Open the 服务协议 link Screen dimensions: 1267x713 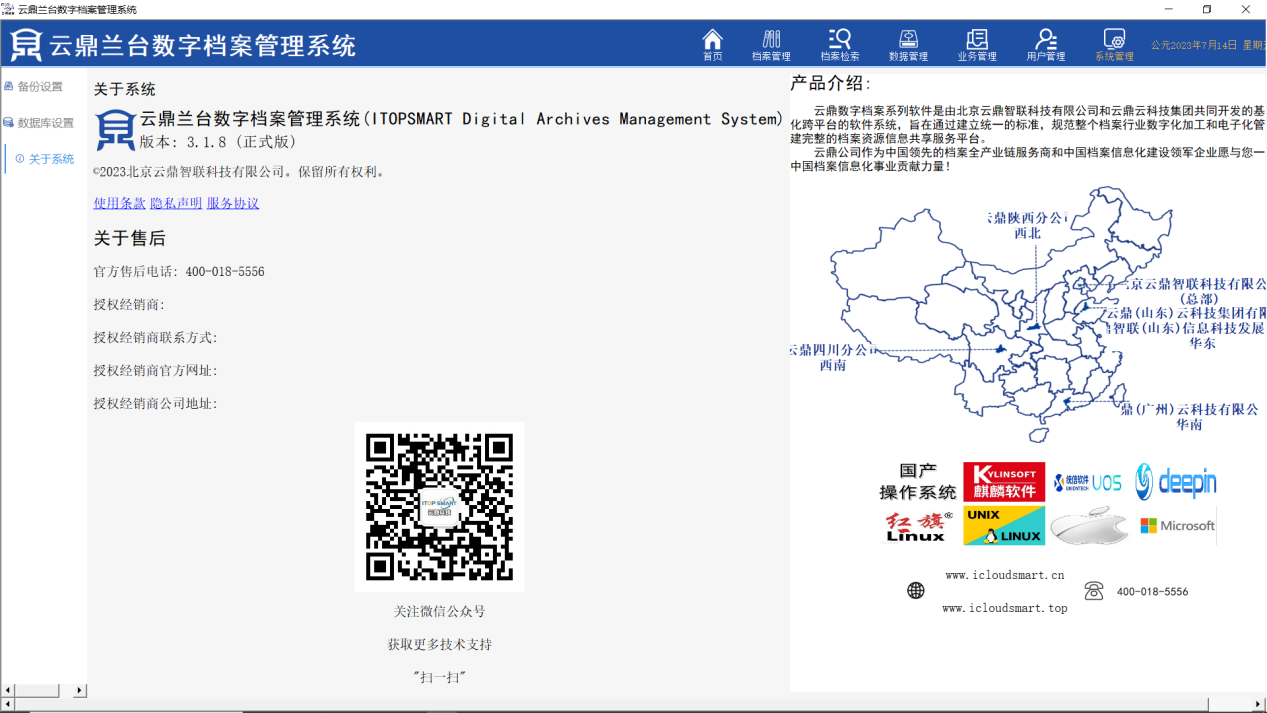[233, 203]
